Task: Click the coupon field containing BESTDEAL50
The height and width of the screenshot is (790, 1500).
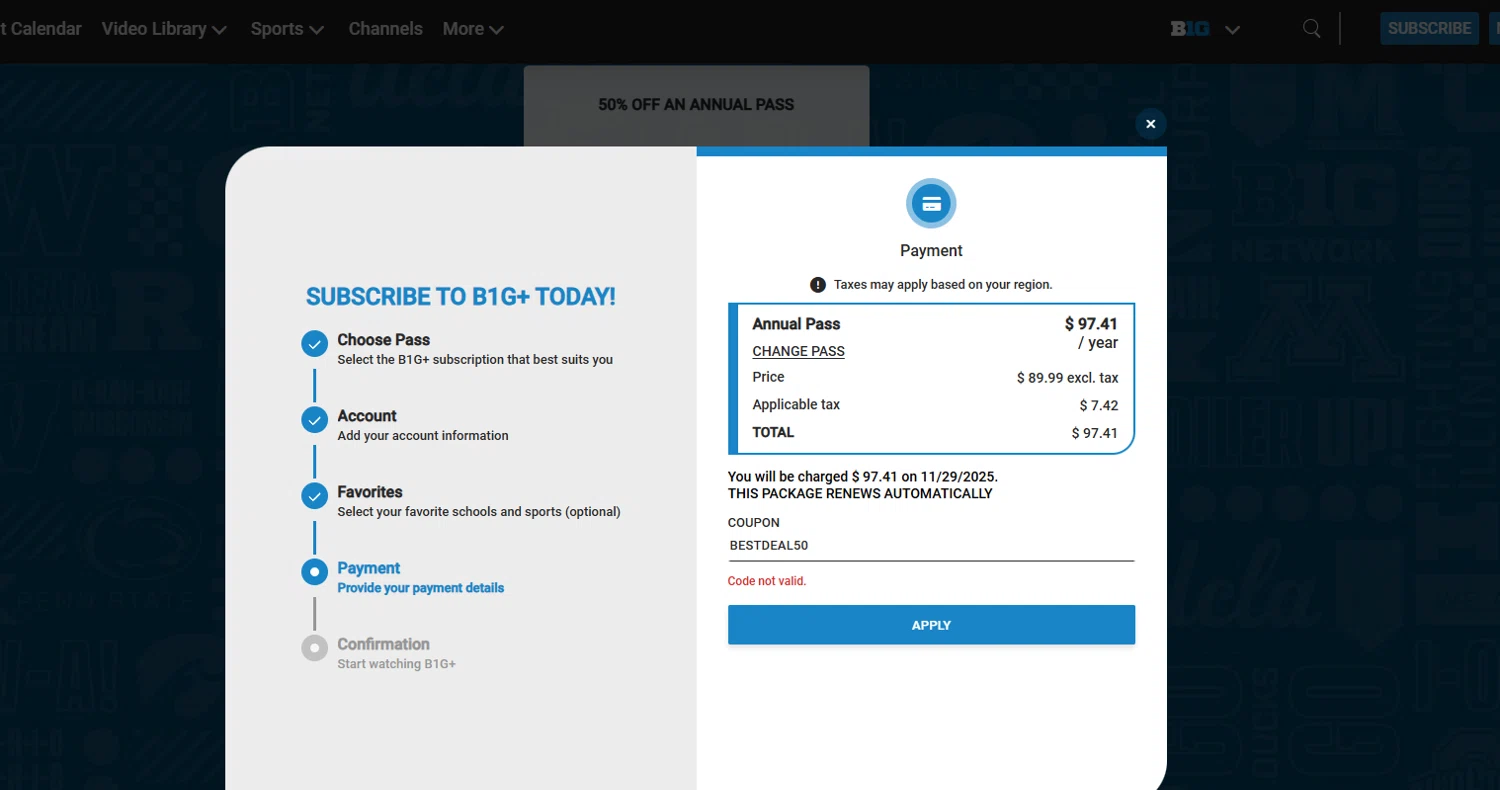Action: pyautogui.click(x=931, y=546)
